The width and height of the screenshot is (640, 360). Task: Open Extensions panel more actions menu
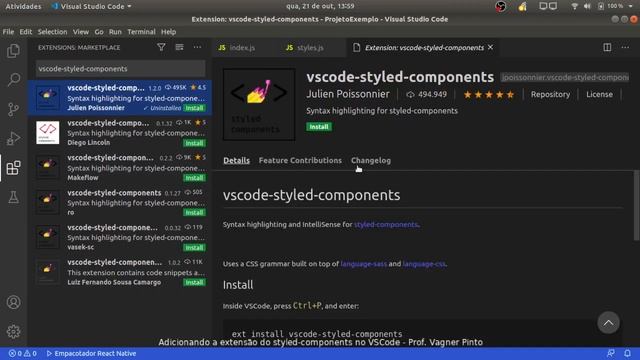coord(197,47)
